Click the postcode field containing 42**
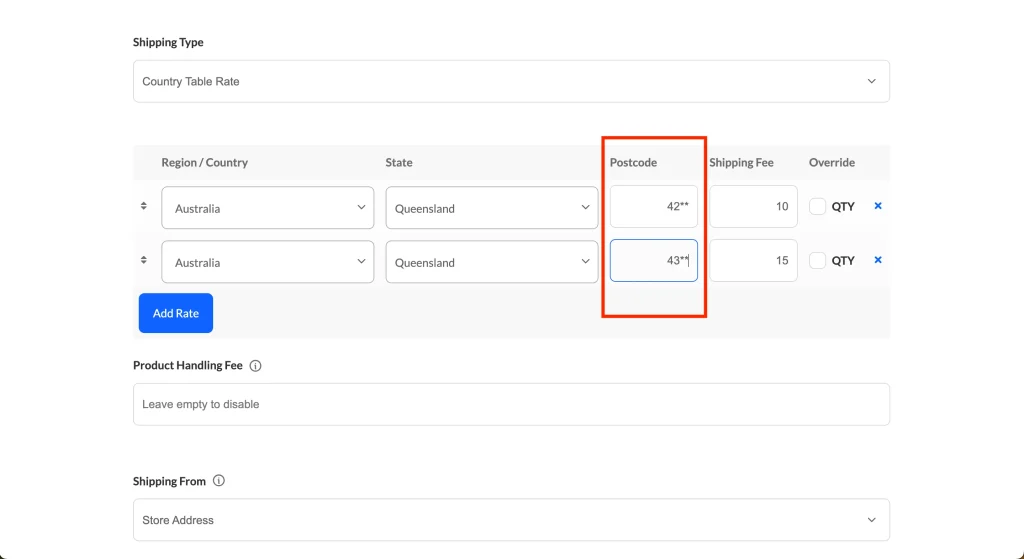Image resolution: width=1024 pixels, height=559 pixels. 653,207
